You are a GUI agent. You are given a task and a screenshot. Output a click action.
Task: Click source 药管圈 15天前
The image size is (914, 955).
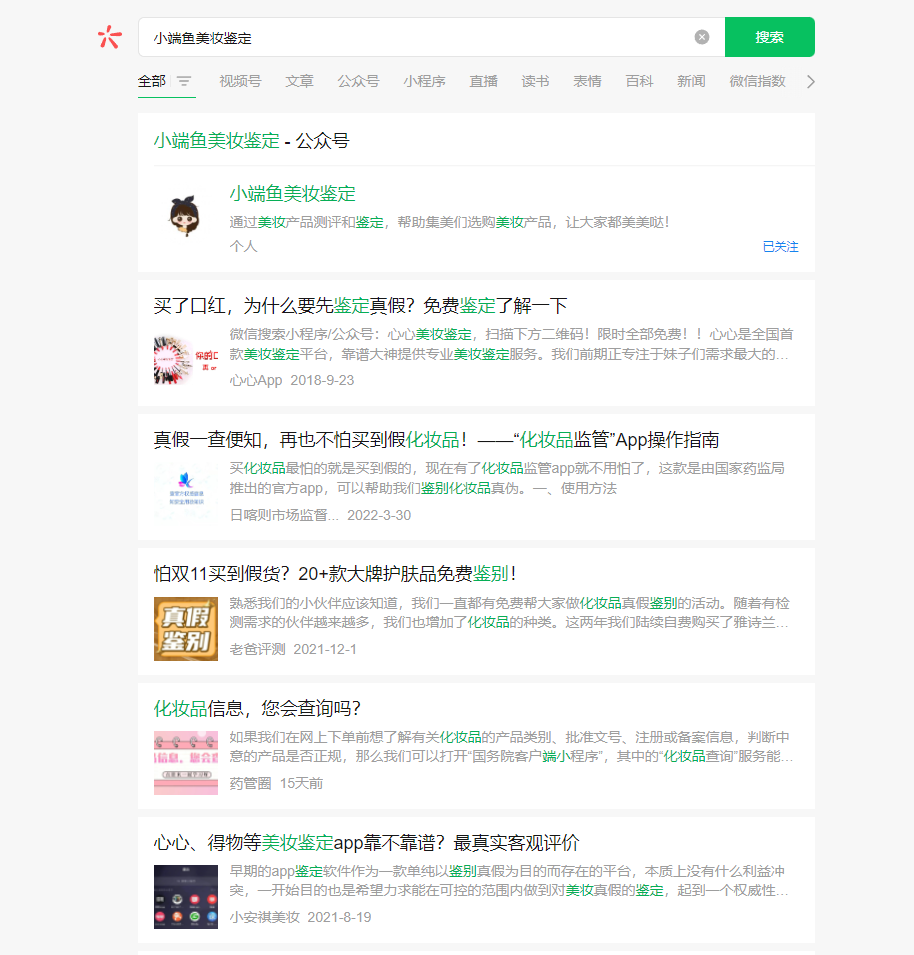276,783
